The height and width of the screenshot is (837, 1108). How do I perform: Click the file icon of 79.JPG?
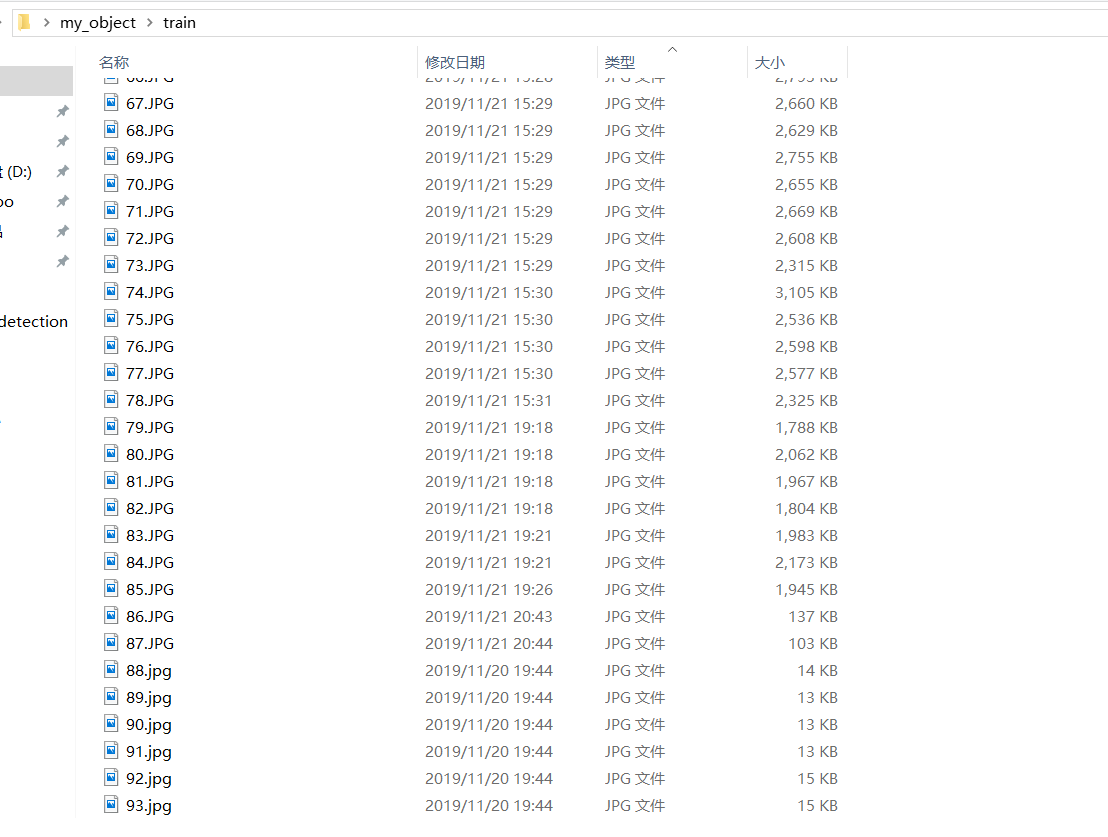111,427
